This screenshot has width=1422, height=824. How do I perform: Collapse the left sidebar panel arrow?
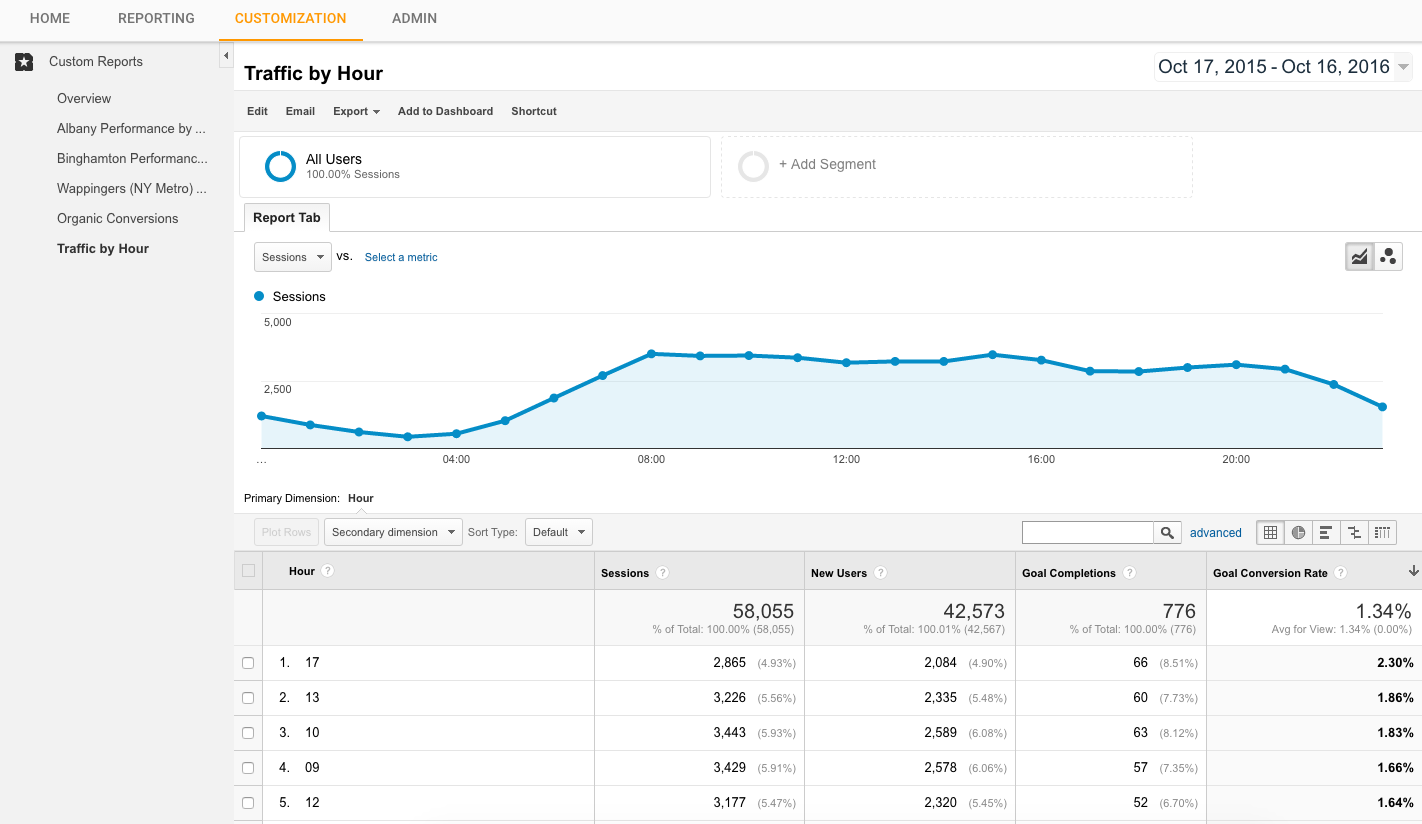226,56
